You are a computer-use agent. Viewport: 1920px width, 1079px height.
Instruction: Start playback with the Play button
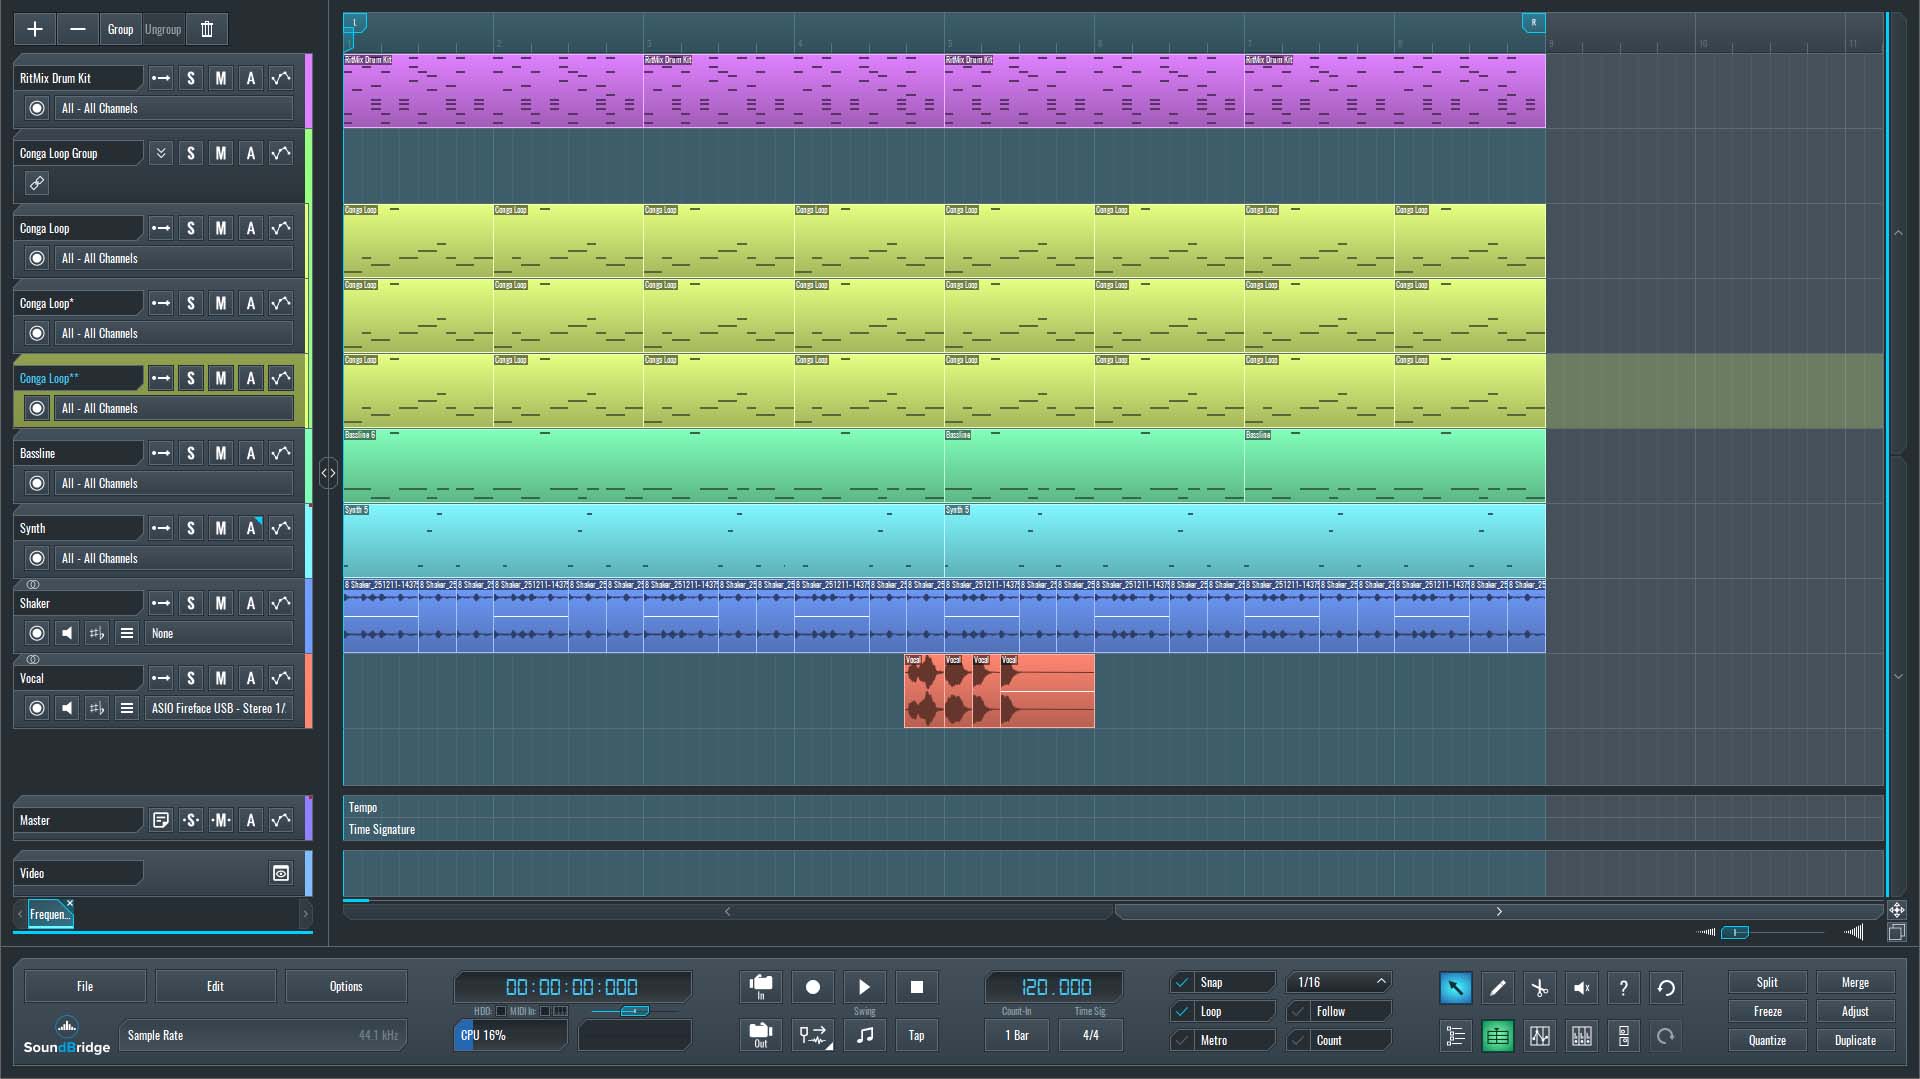click(865, 987)
